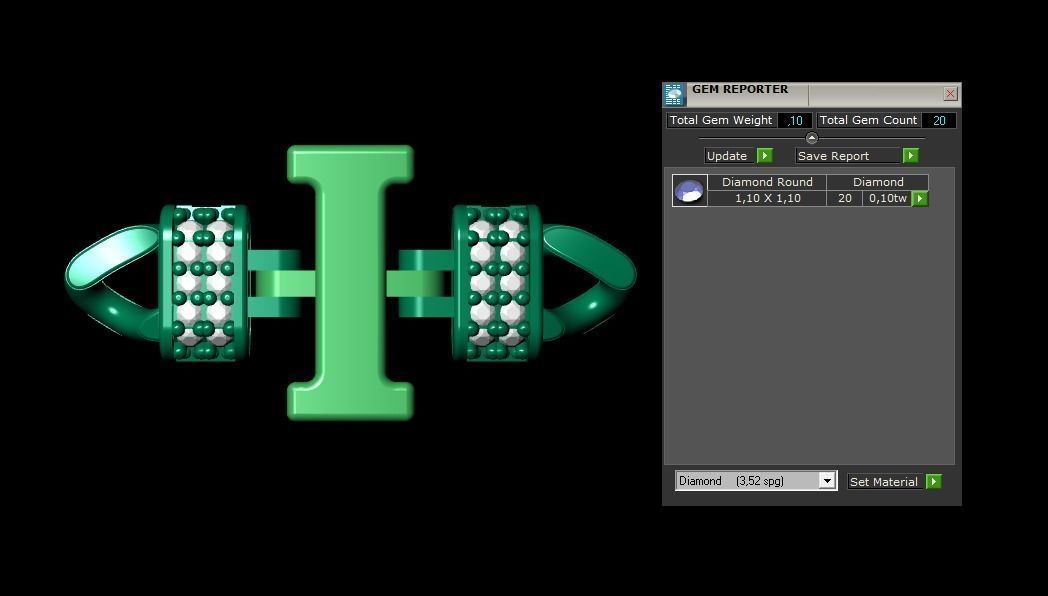Click the green arrow beside Set Material
Screen dimensions: 1048x596
point(934,482)
